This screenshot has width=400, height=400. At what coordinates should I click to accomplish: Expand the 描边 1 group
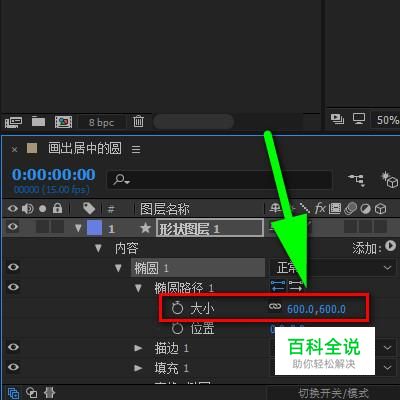(x=138, y=348)
